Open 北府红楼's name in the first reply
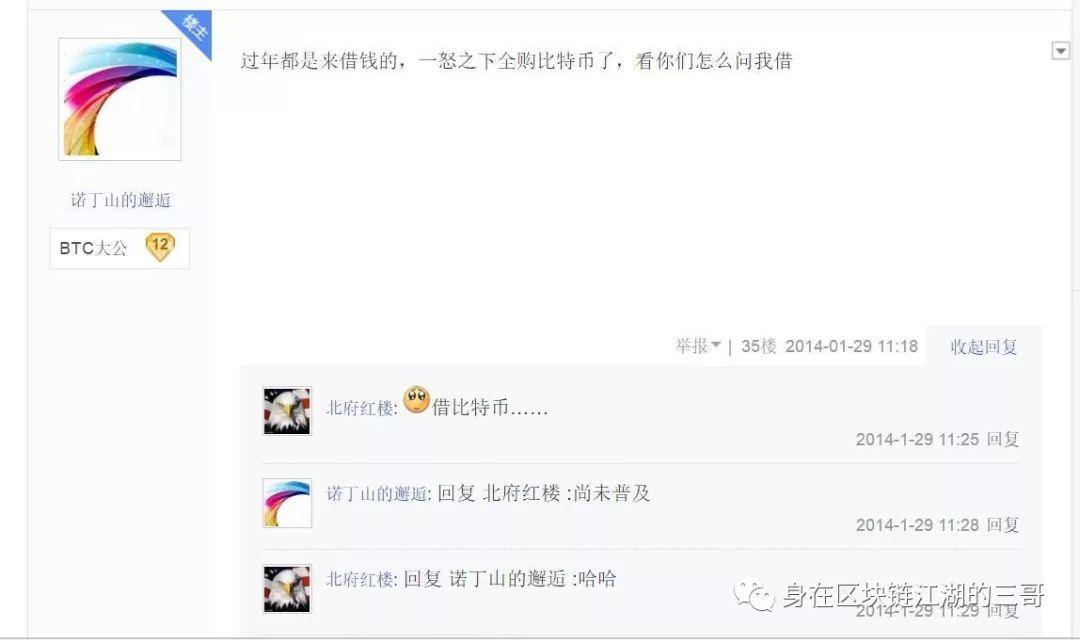Image resolution: width=1080 pixels, height=643 pixels. tap(360, 408)
